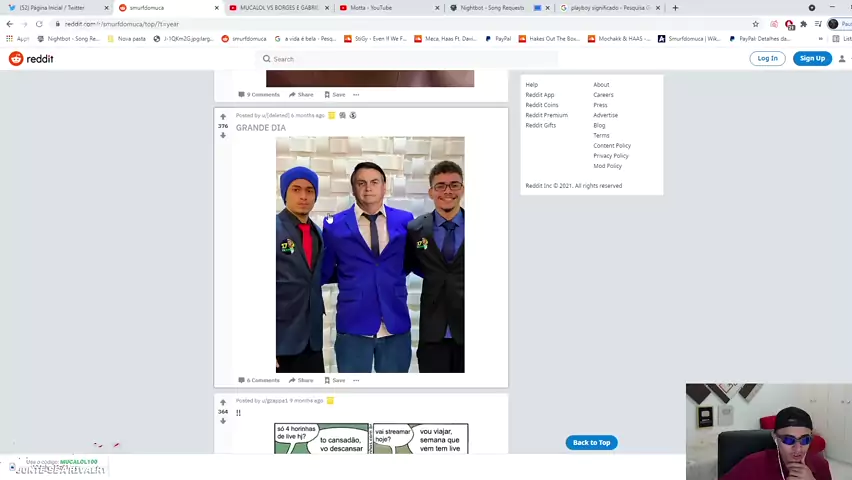This screenshot has width=852, height=480.
Task: Open more options on the 9 Comments post
Action: click(356, 95)
